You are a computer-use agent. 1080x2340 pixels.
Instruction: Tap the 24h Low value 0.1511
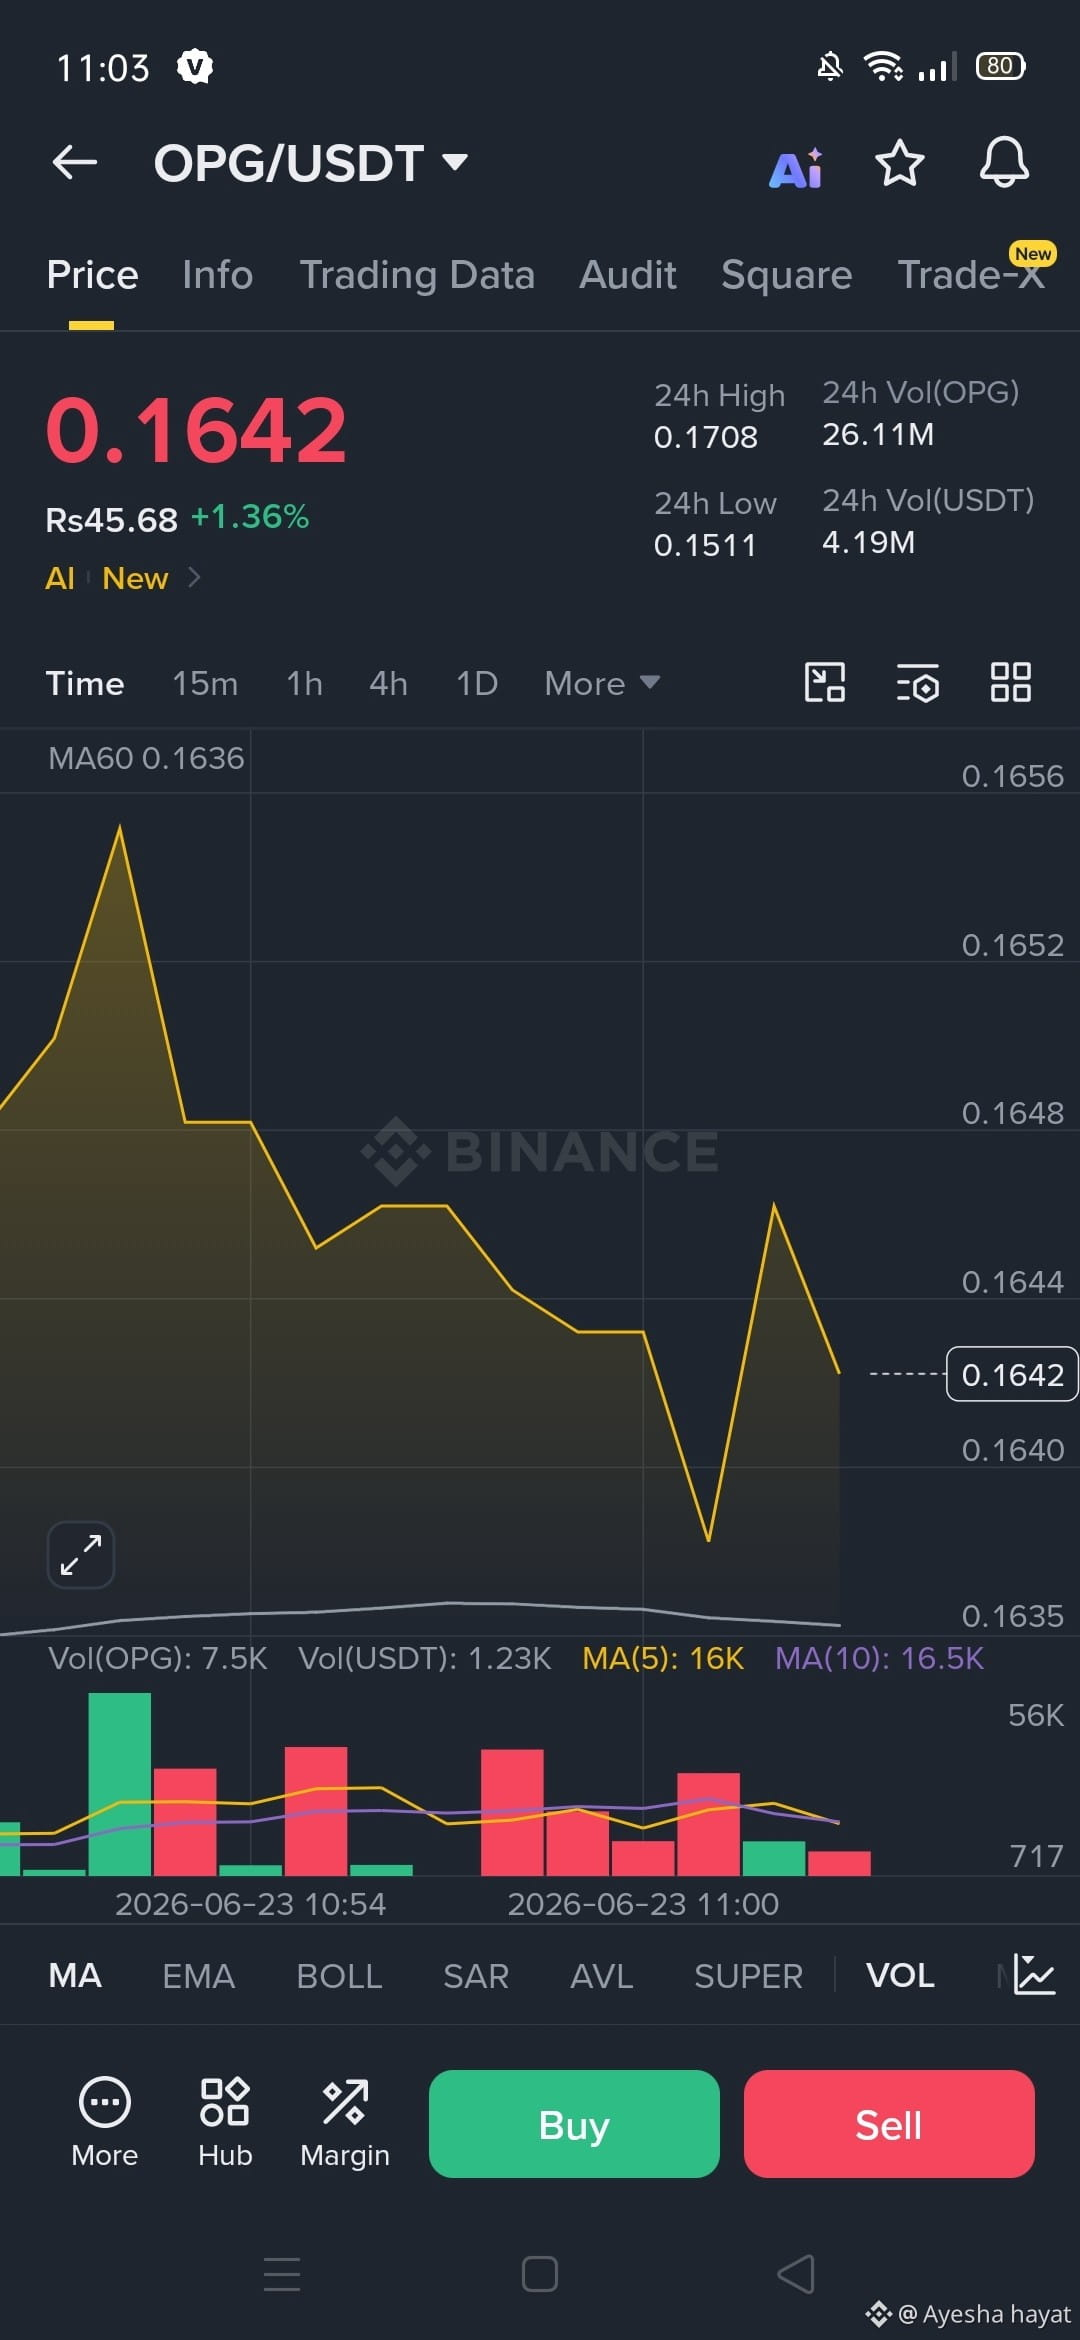705,545
